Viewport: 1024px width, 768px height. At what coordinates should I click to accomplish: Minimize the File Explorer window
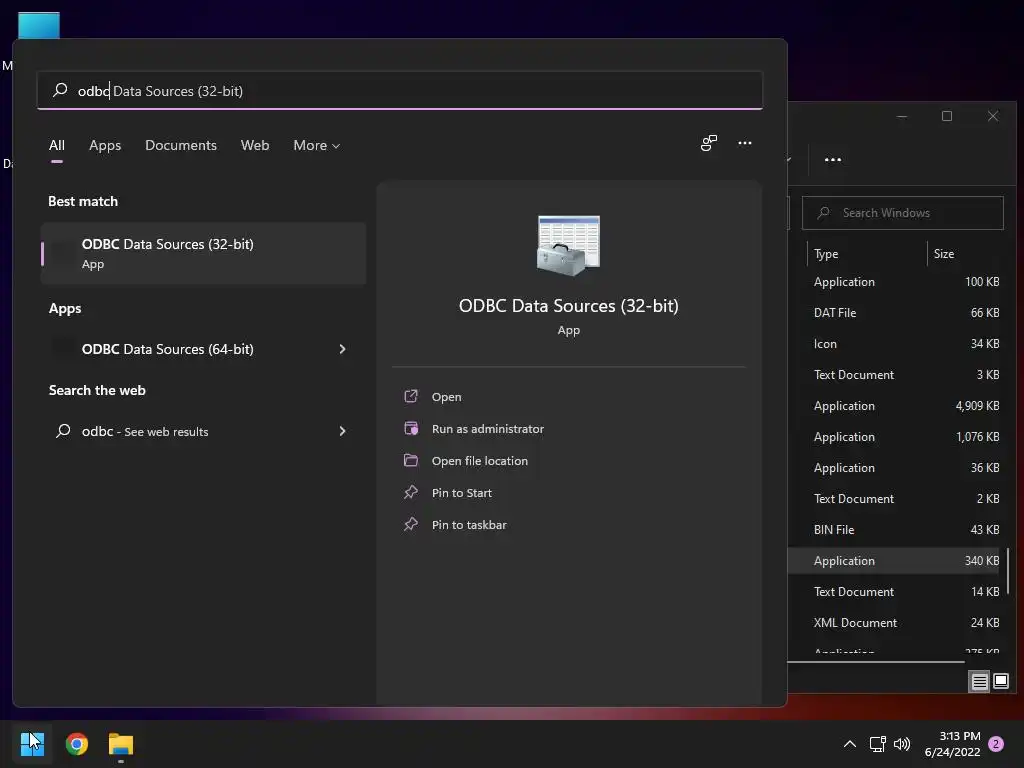click(902, 116)
